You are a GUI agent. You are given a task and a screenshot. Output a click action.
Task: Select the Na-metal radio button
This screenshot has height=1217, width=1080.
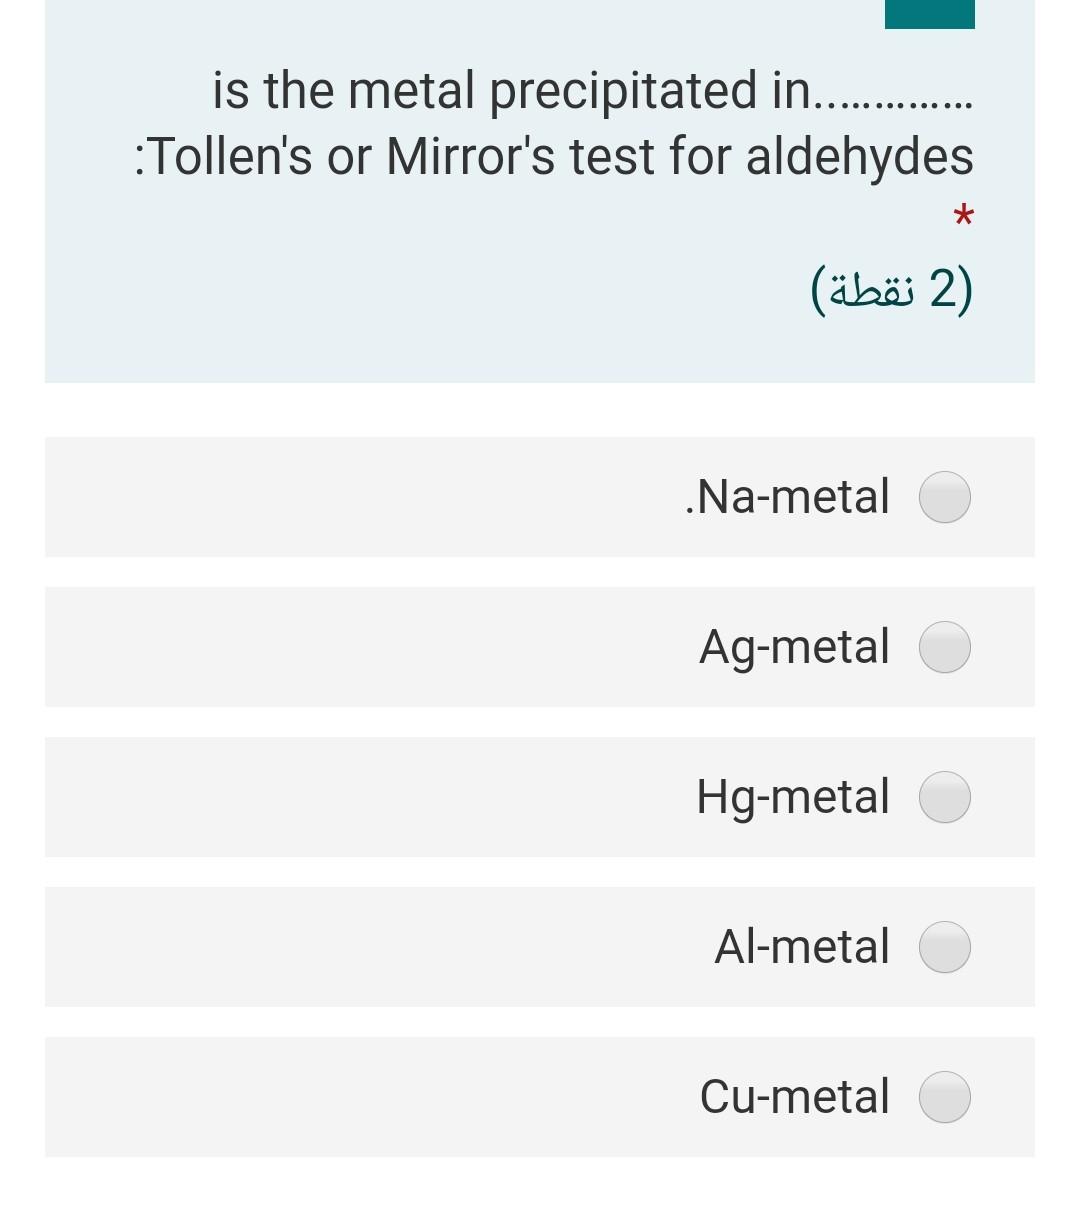pos(944,497)
